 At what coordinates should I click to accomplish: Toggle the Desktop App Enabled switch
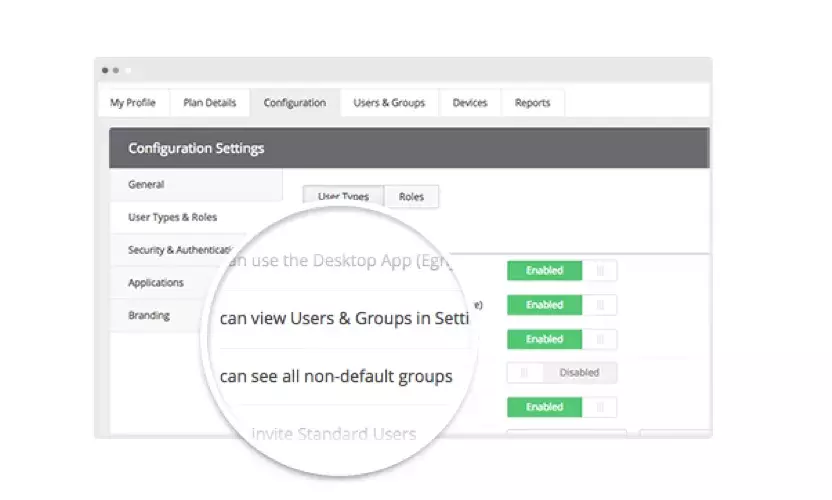coord(562,271)
